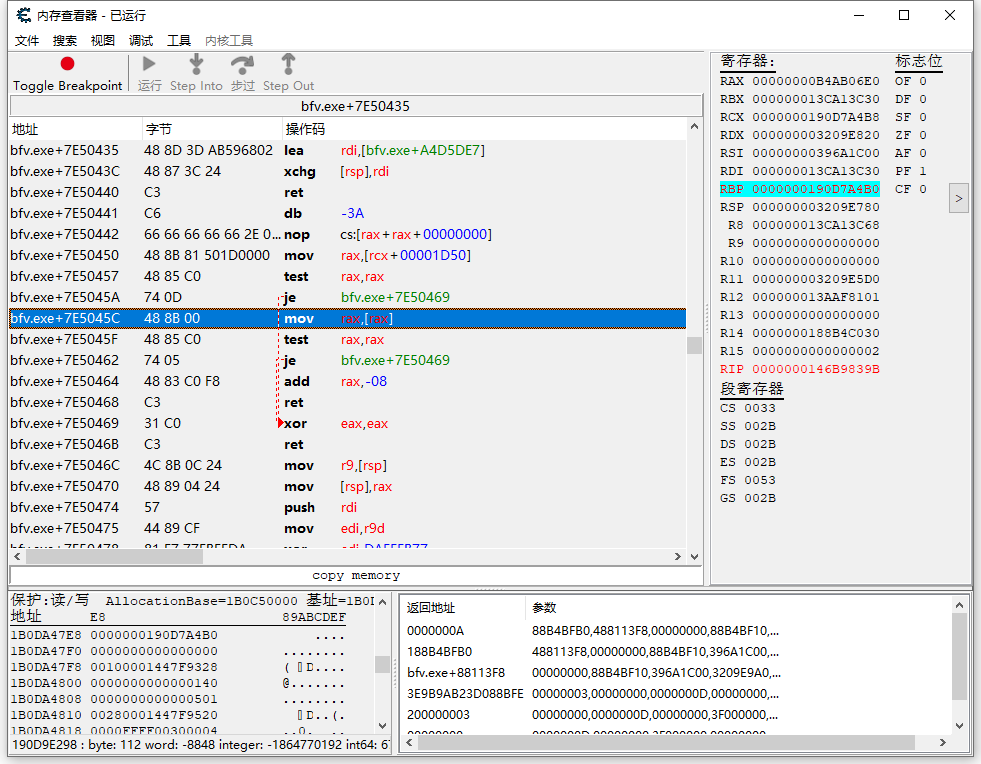Screen dimensions: 981x764
Task: Open the 工具 menu
Action: coord(179,41)
